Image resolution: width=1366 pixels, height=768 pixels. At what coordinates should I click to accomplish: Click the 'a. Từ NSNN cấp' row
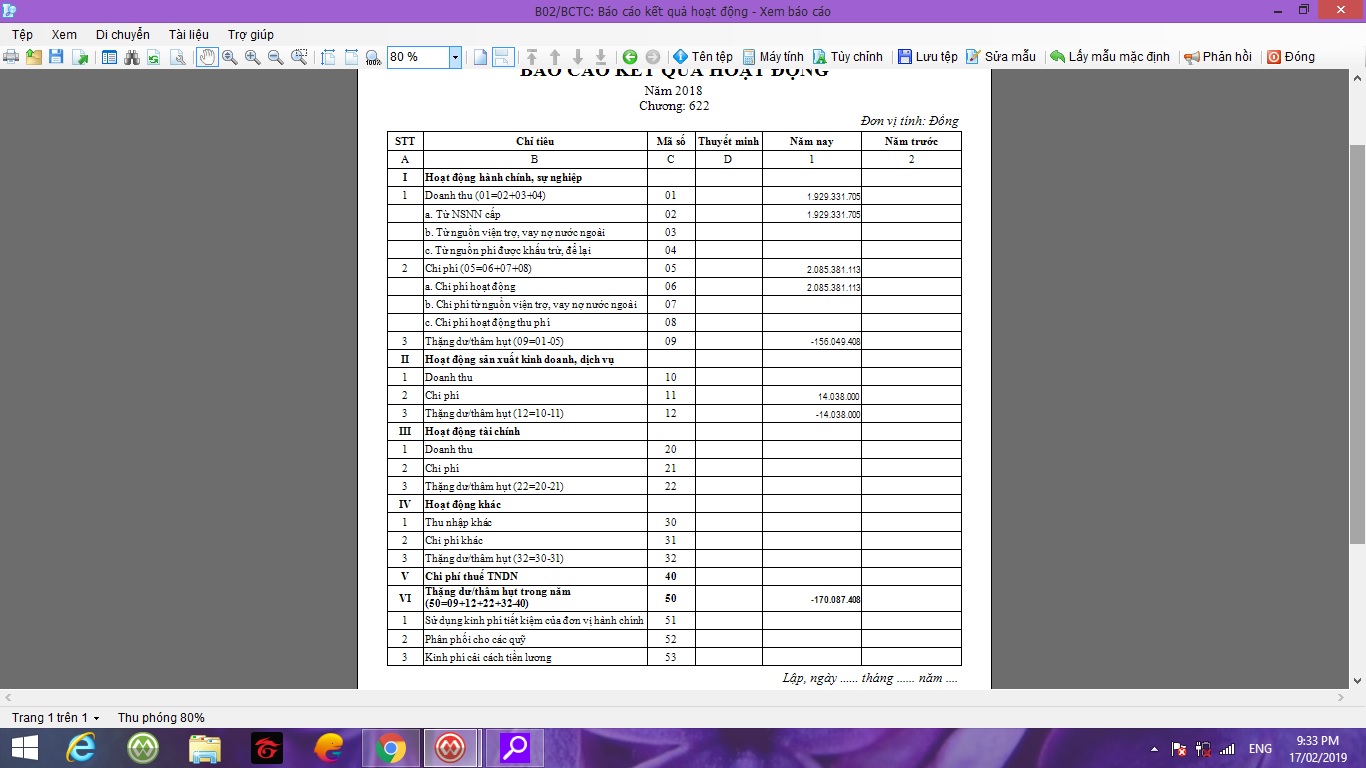click(x=674, y=214)
